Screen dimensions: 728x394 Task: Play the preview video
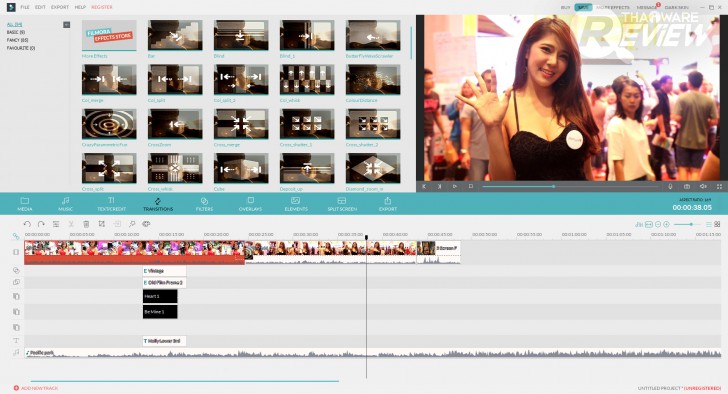point(455,187)
